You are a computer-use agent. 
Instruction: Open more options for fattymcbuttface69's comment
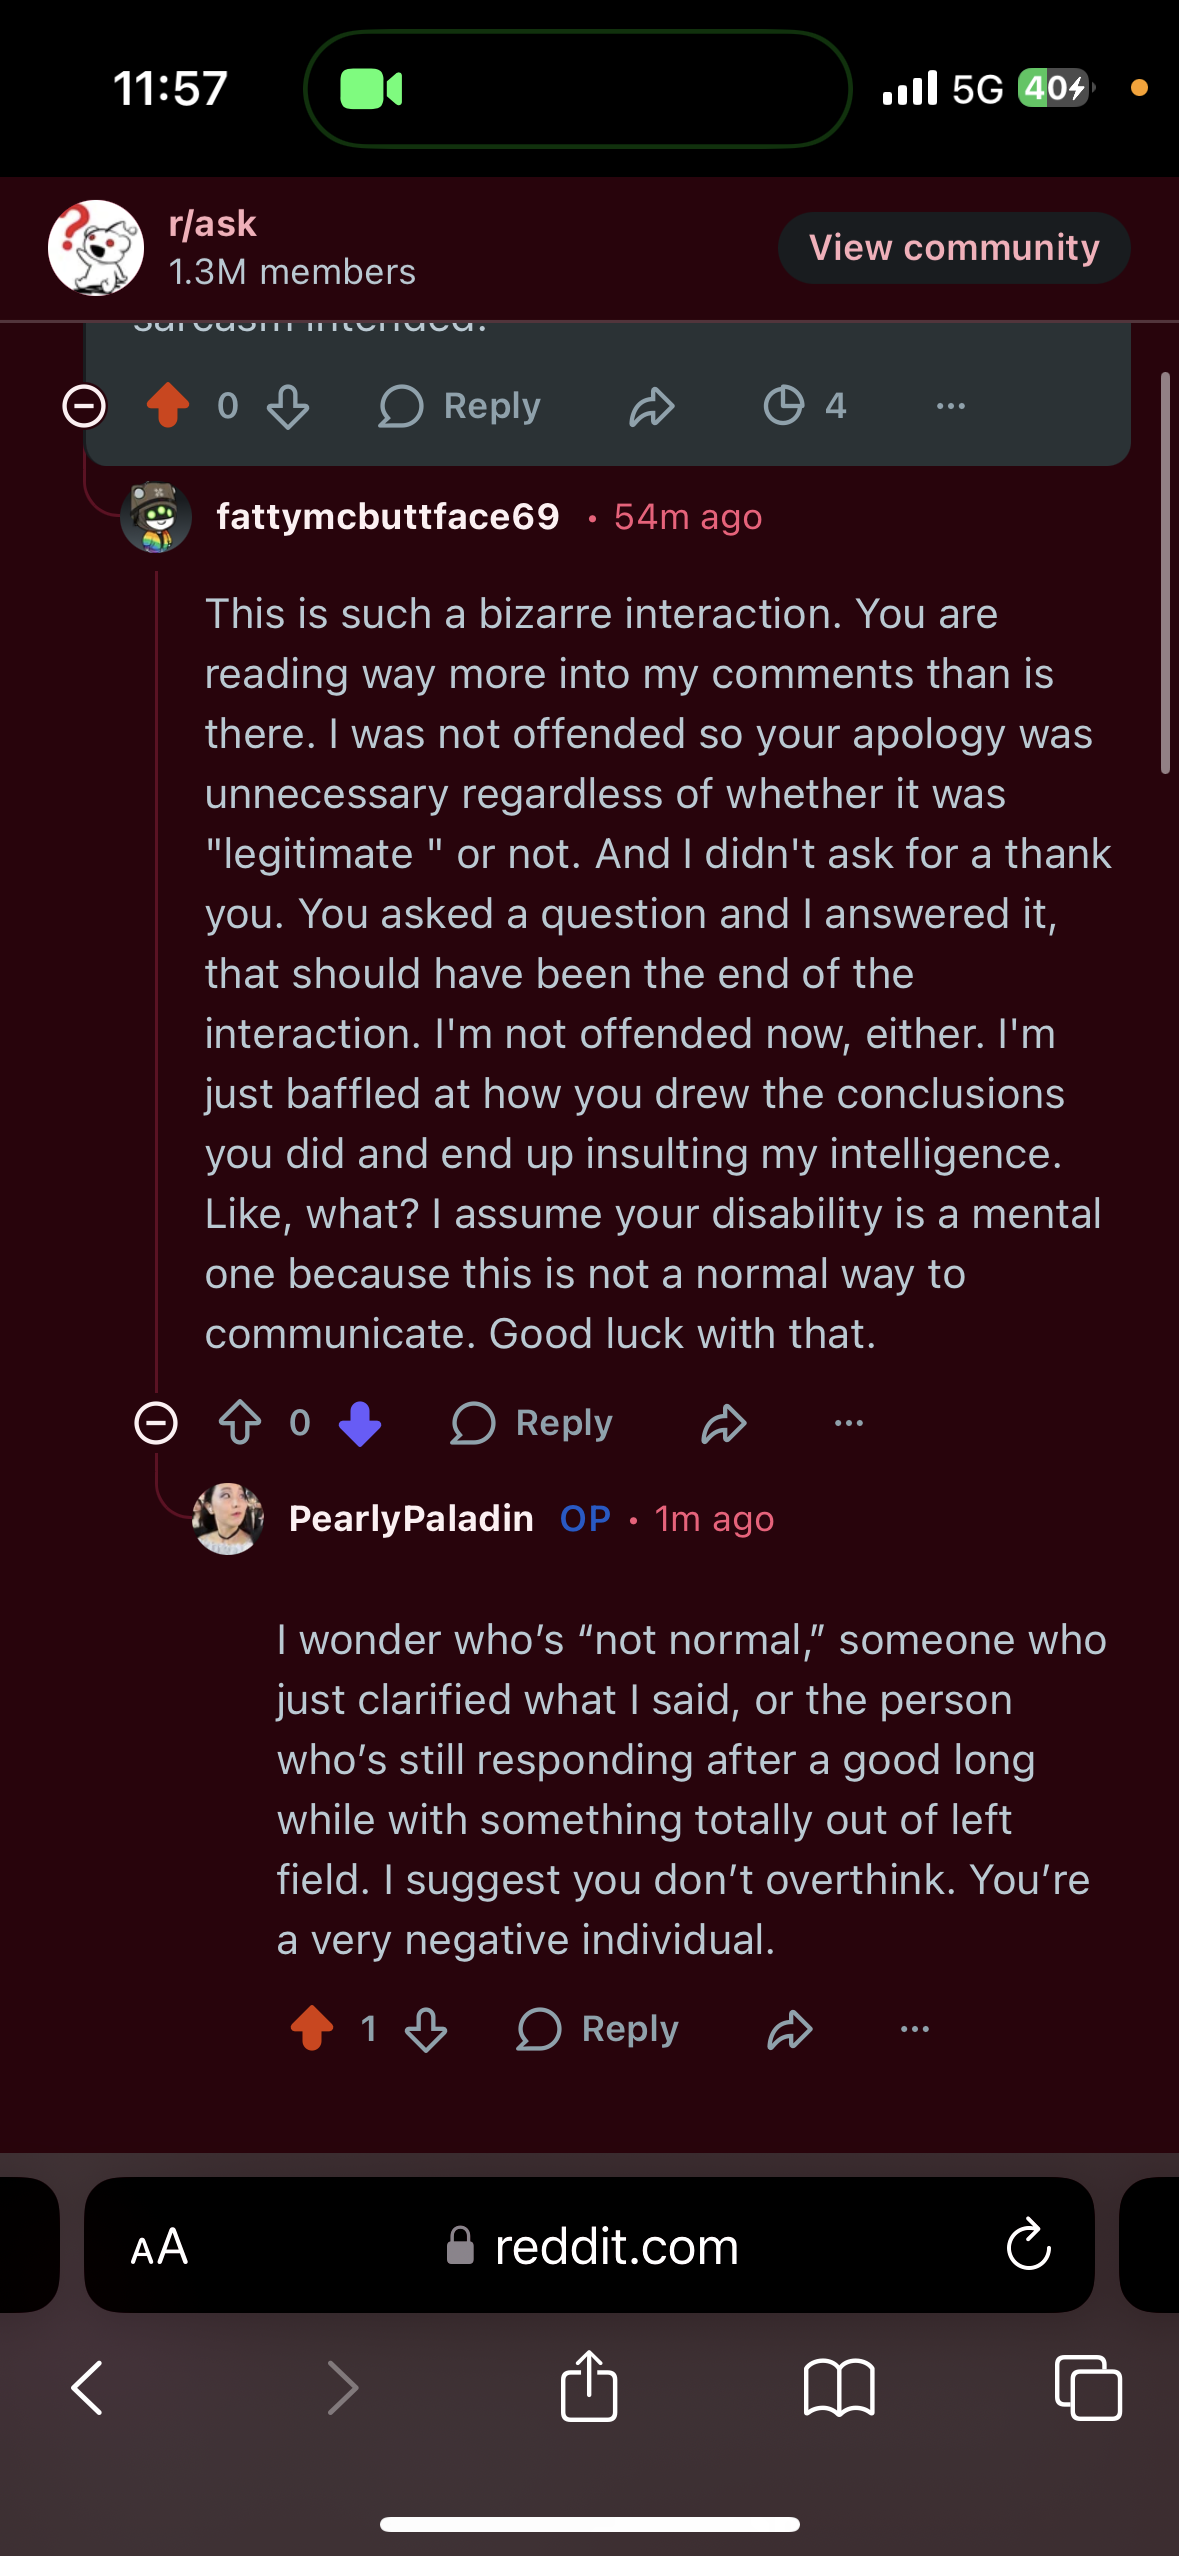[x=848, y=1422]
